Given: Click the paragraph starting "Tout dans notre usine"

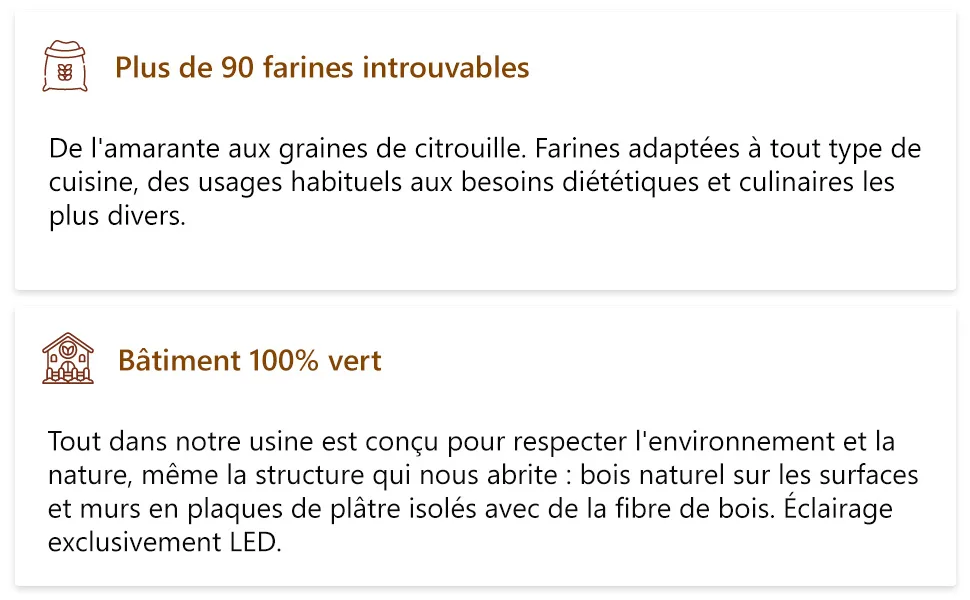Looking at the screenshot, I should point(483,492).
